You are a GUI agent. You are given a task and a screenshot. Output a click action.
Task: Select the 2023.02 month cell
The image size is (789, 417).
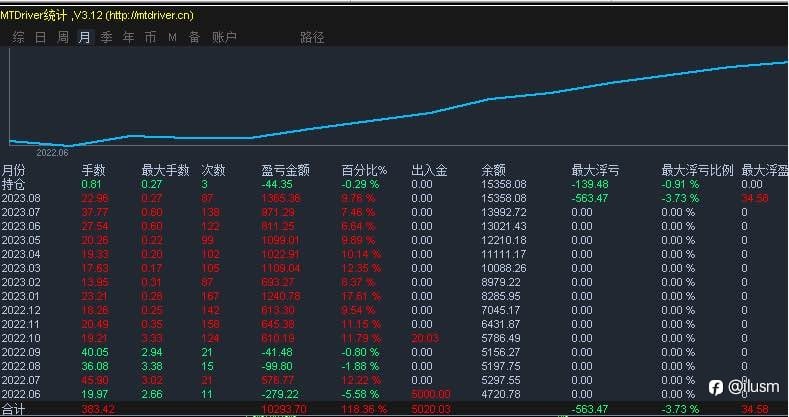[21, 282]
